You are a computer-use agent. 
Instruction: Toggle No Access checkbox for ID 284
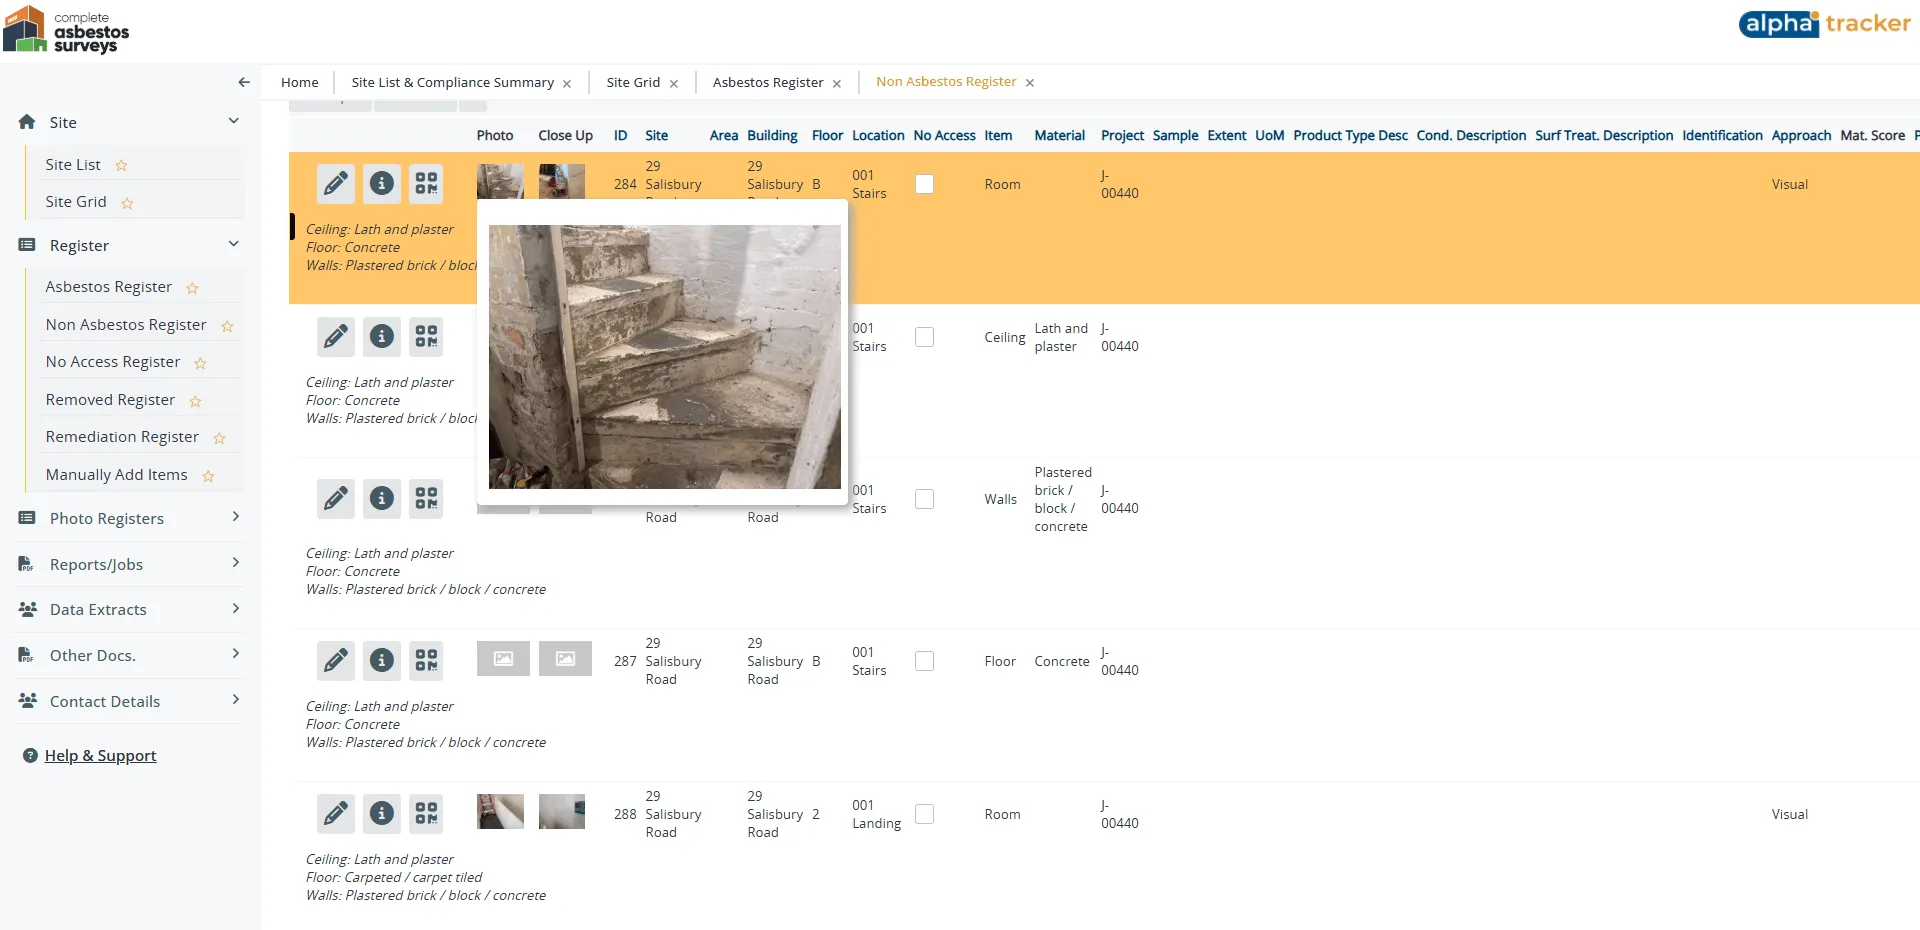(925, 184)
